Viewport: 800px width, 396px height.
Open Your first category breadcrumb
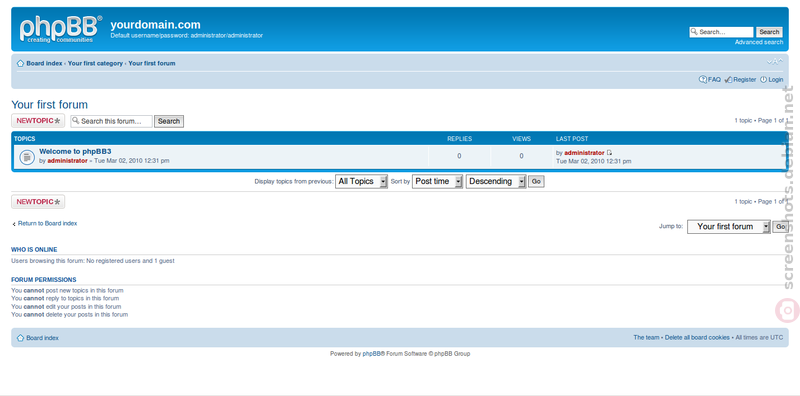point(95,63)
